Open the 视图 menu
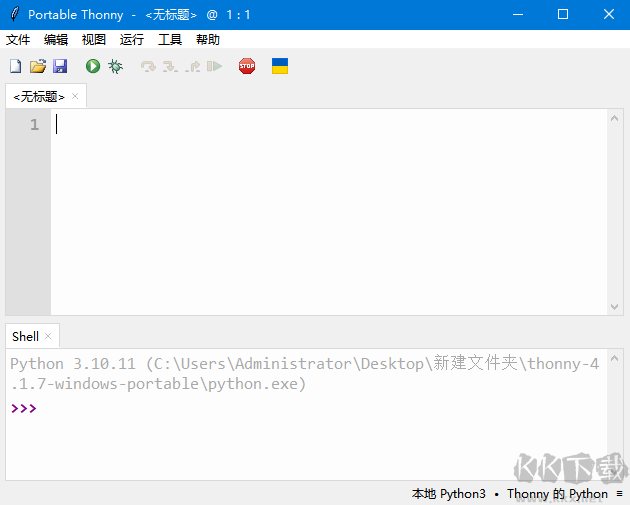630x505 pixels. pyautogui.click(x=94, y=39)
